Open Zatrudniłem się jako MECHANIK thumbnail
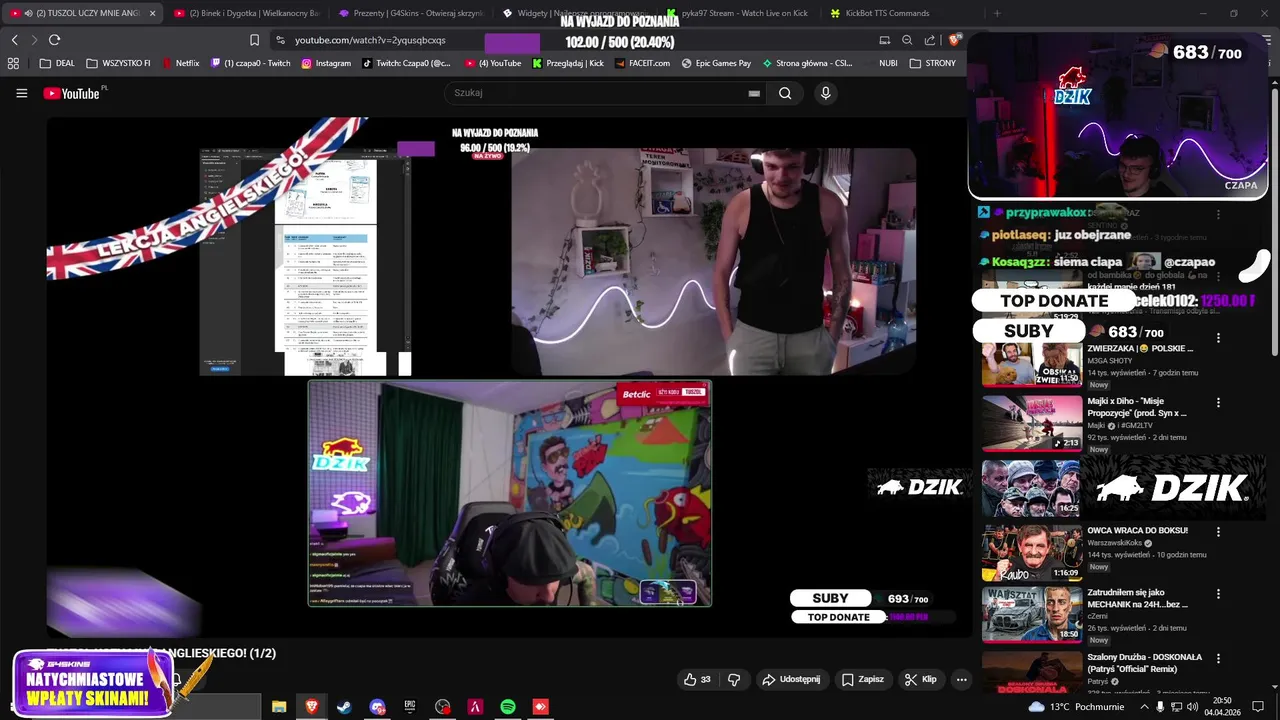The height and width of the screenshot is (720, 1280). (1031, 615)
